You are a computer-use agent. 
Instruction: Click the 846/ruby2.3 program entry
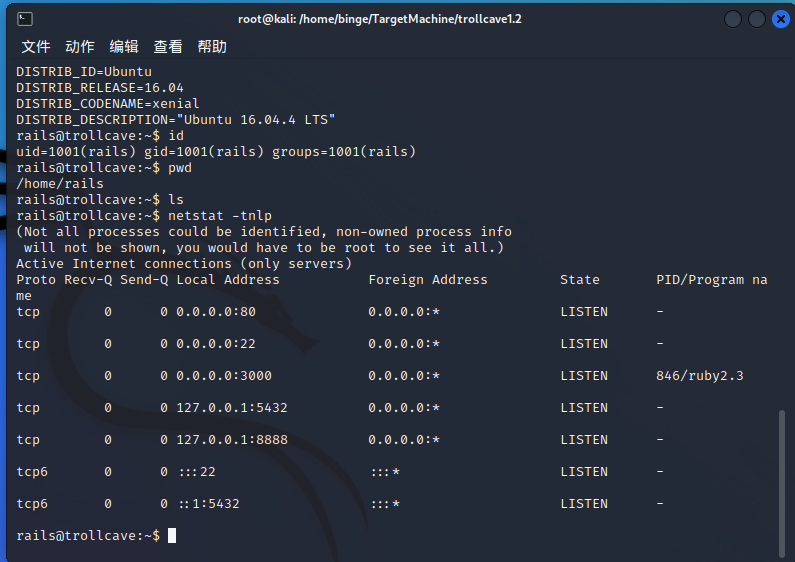[700, 376]
